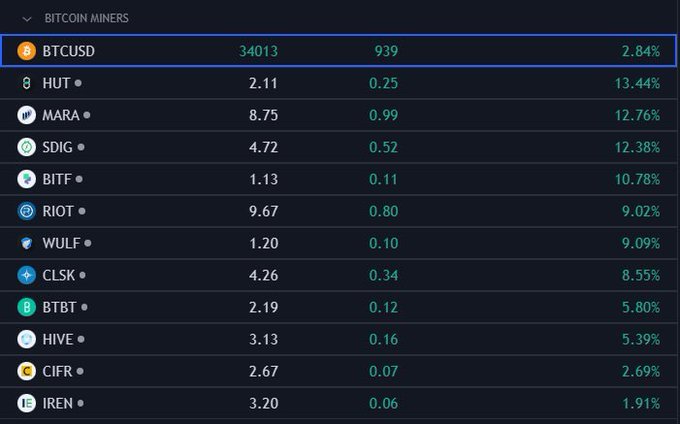This screenshot has height=424, width=680.
Task: Click the WULF shield logo icon
Action: (x=27, y=243)
